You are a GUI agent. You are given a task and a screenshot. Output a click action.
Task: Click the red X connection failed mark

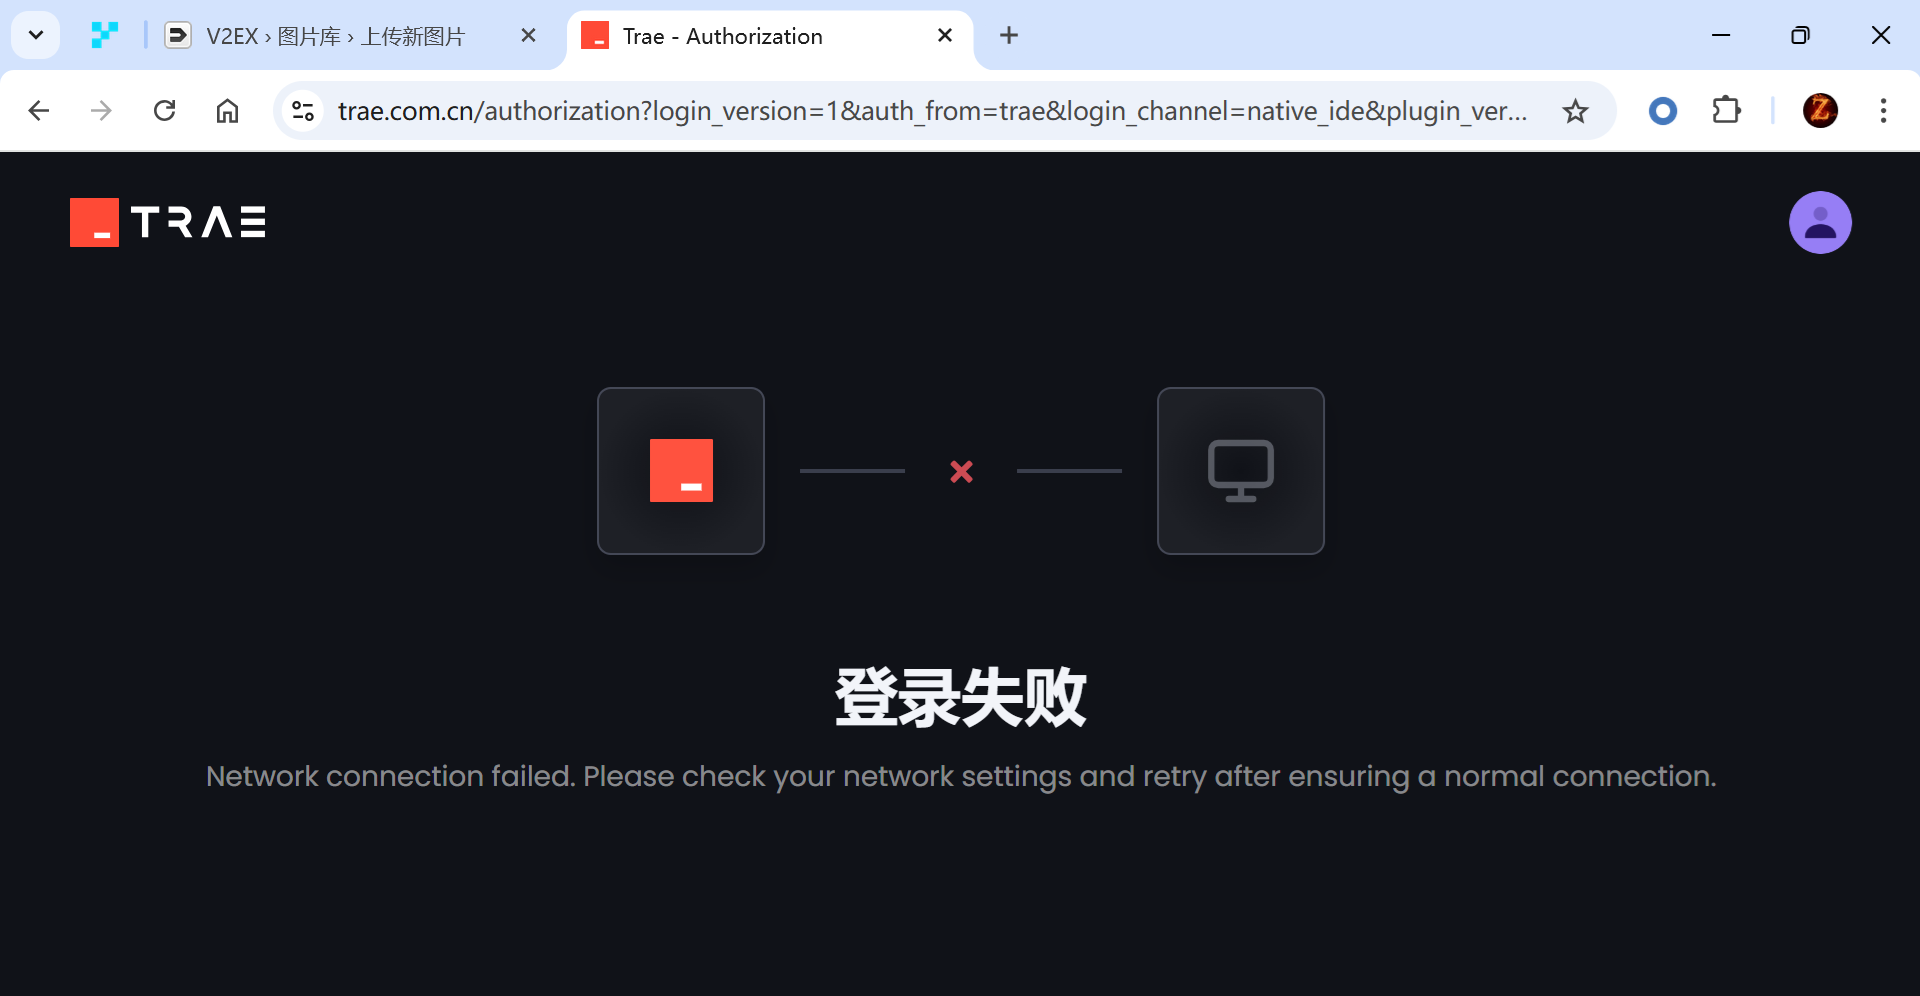click(961, 471)
